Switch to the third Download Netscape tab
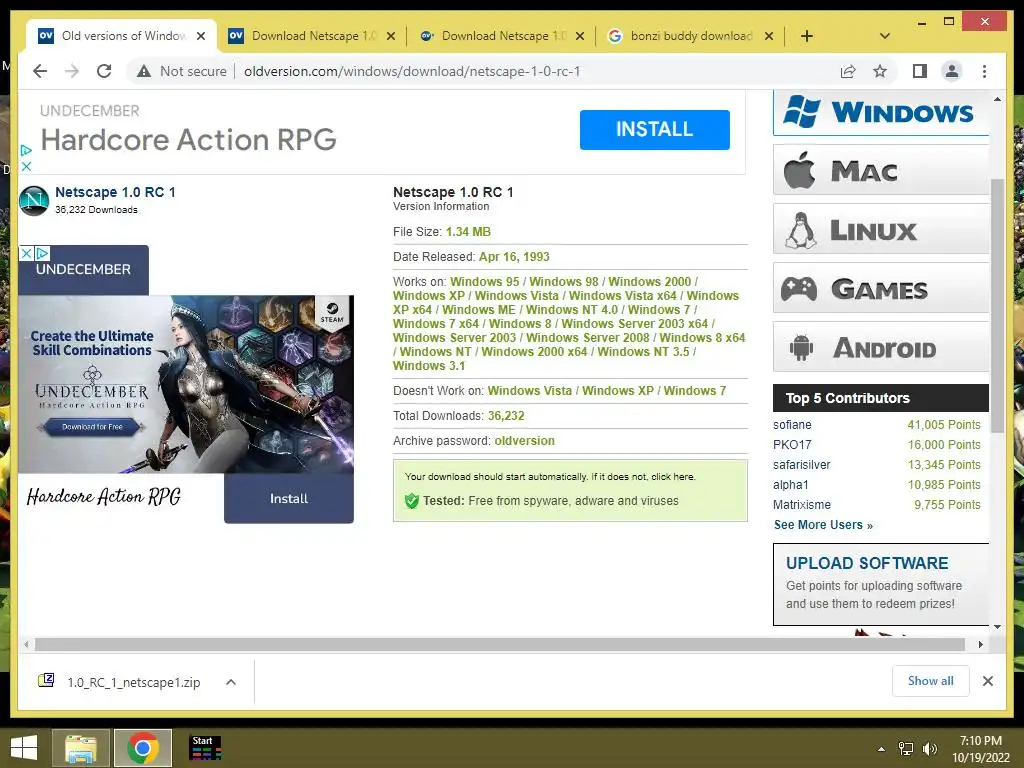1024x768 pixels. point(501,36)
